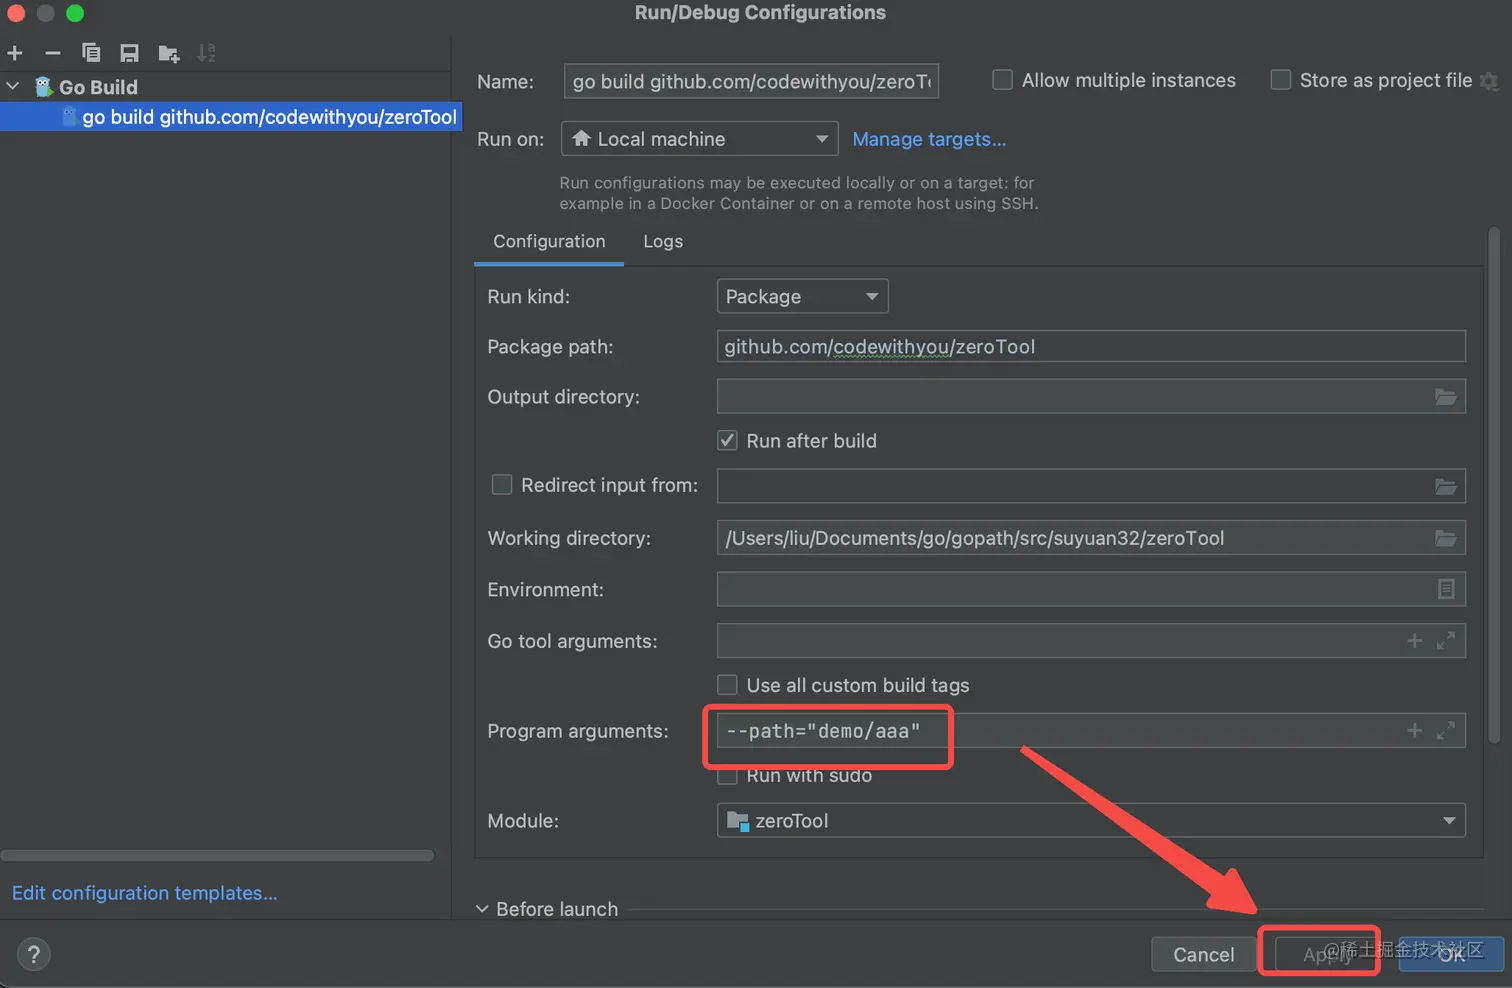The image size is (1512, 988).
Task: Check Use all custom build tags
Action: pyautogui.click(x=727, y=685)
